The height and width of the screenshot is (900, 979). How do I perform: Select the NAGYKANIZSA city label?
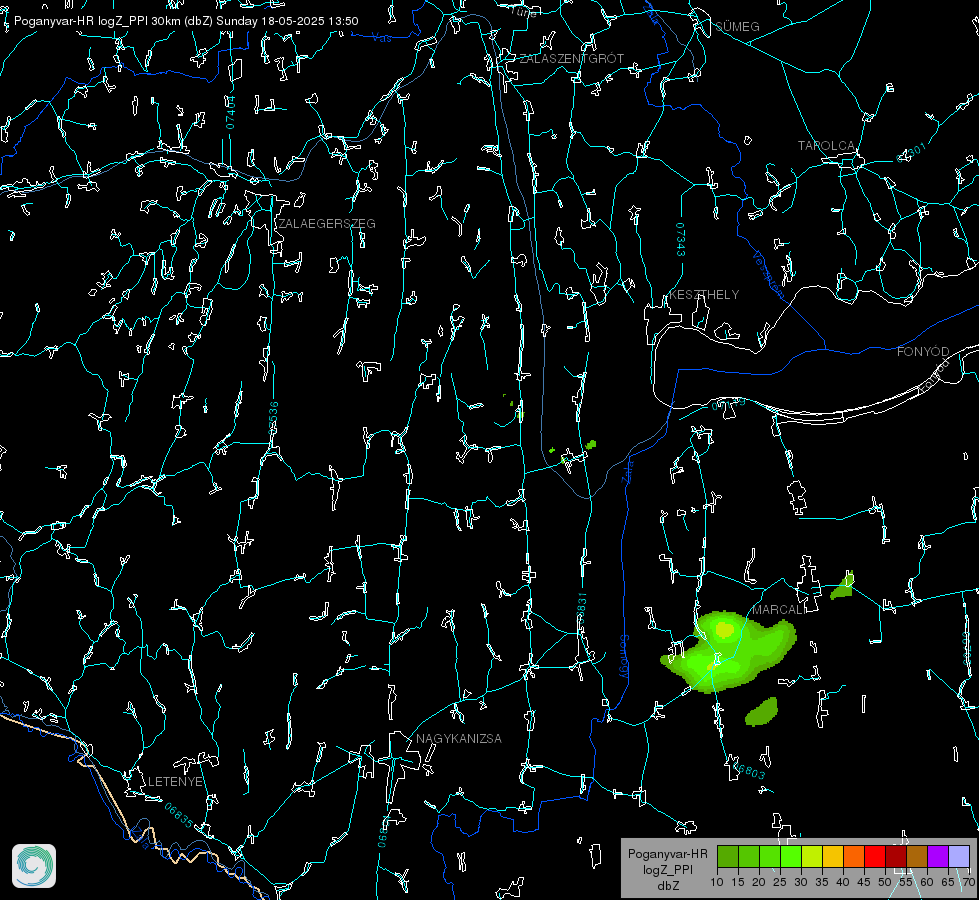[459, 738]
